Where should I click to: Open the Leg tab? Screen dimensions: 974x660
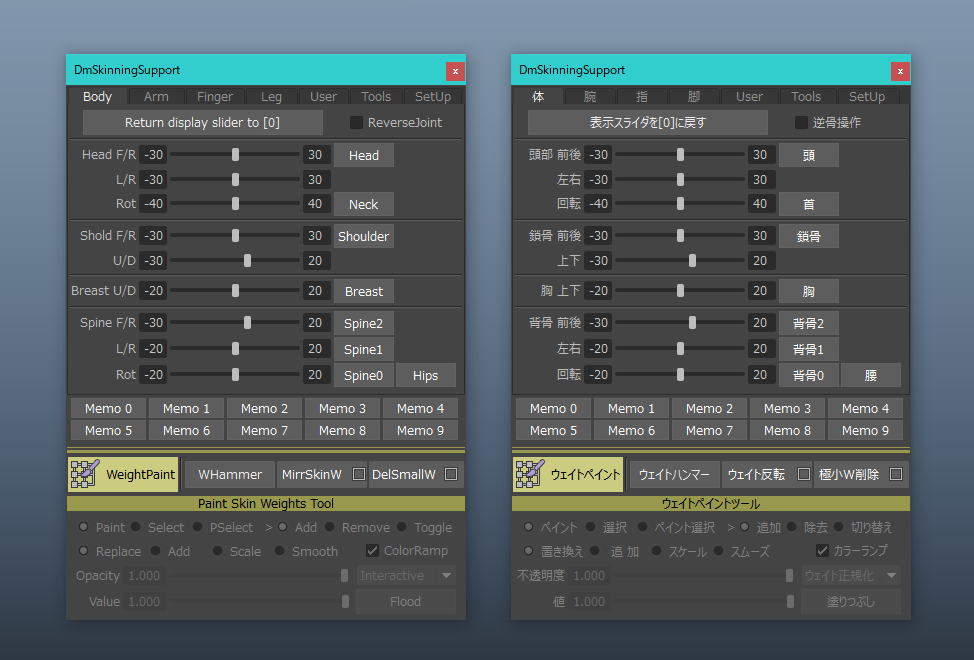271,96
